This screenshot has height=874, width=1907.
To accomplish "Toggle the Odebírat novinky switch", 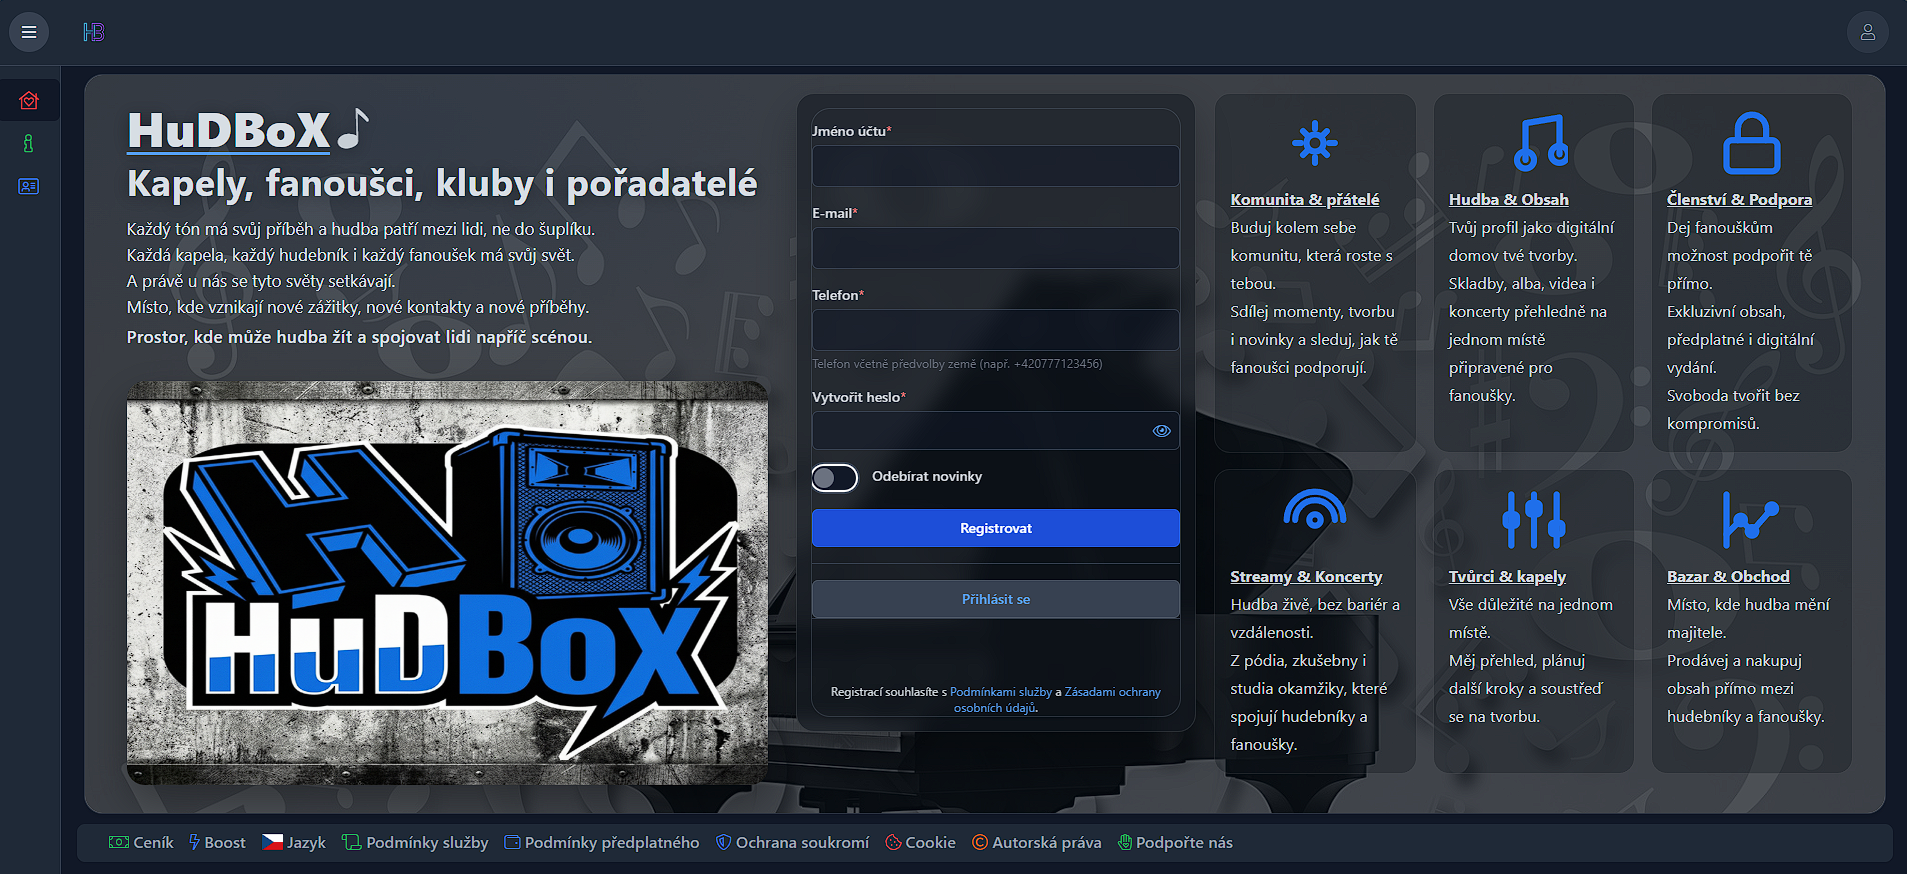I will [x=835, y=478].
